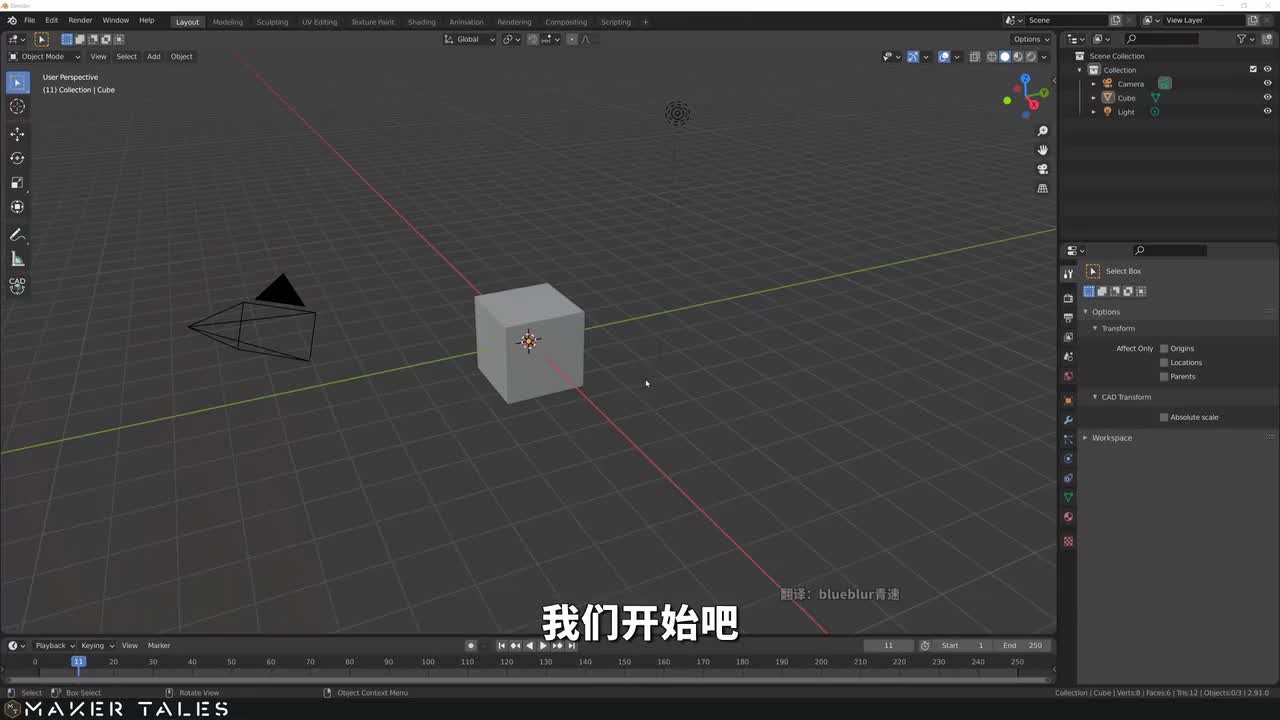Open the File menu
The width and height of the screenshot is (1280, 720).
click(x=29, y=20)
